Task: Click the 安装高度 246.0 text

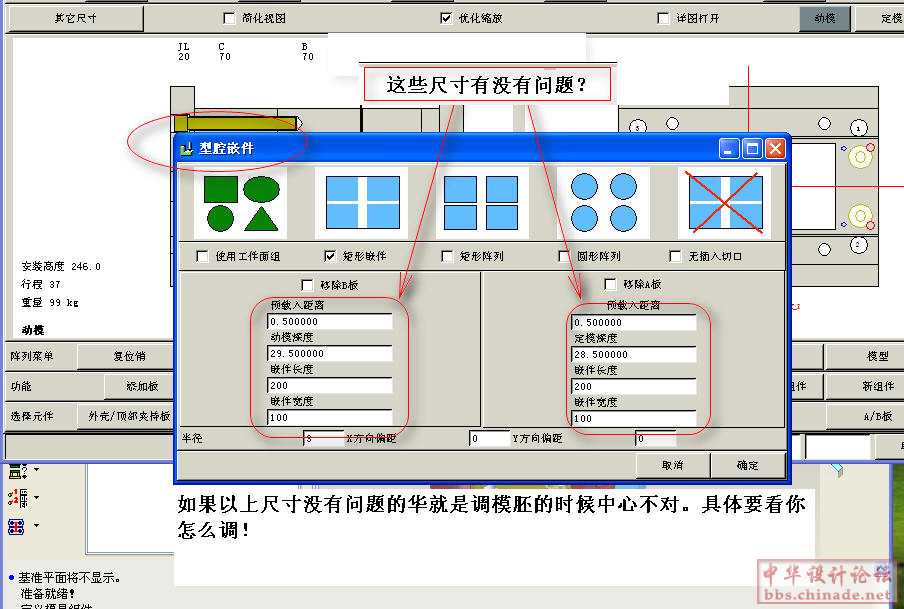Action: [61, 266]
